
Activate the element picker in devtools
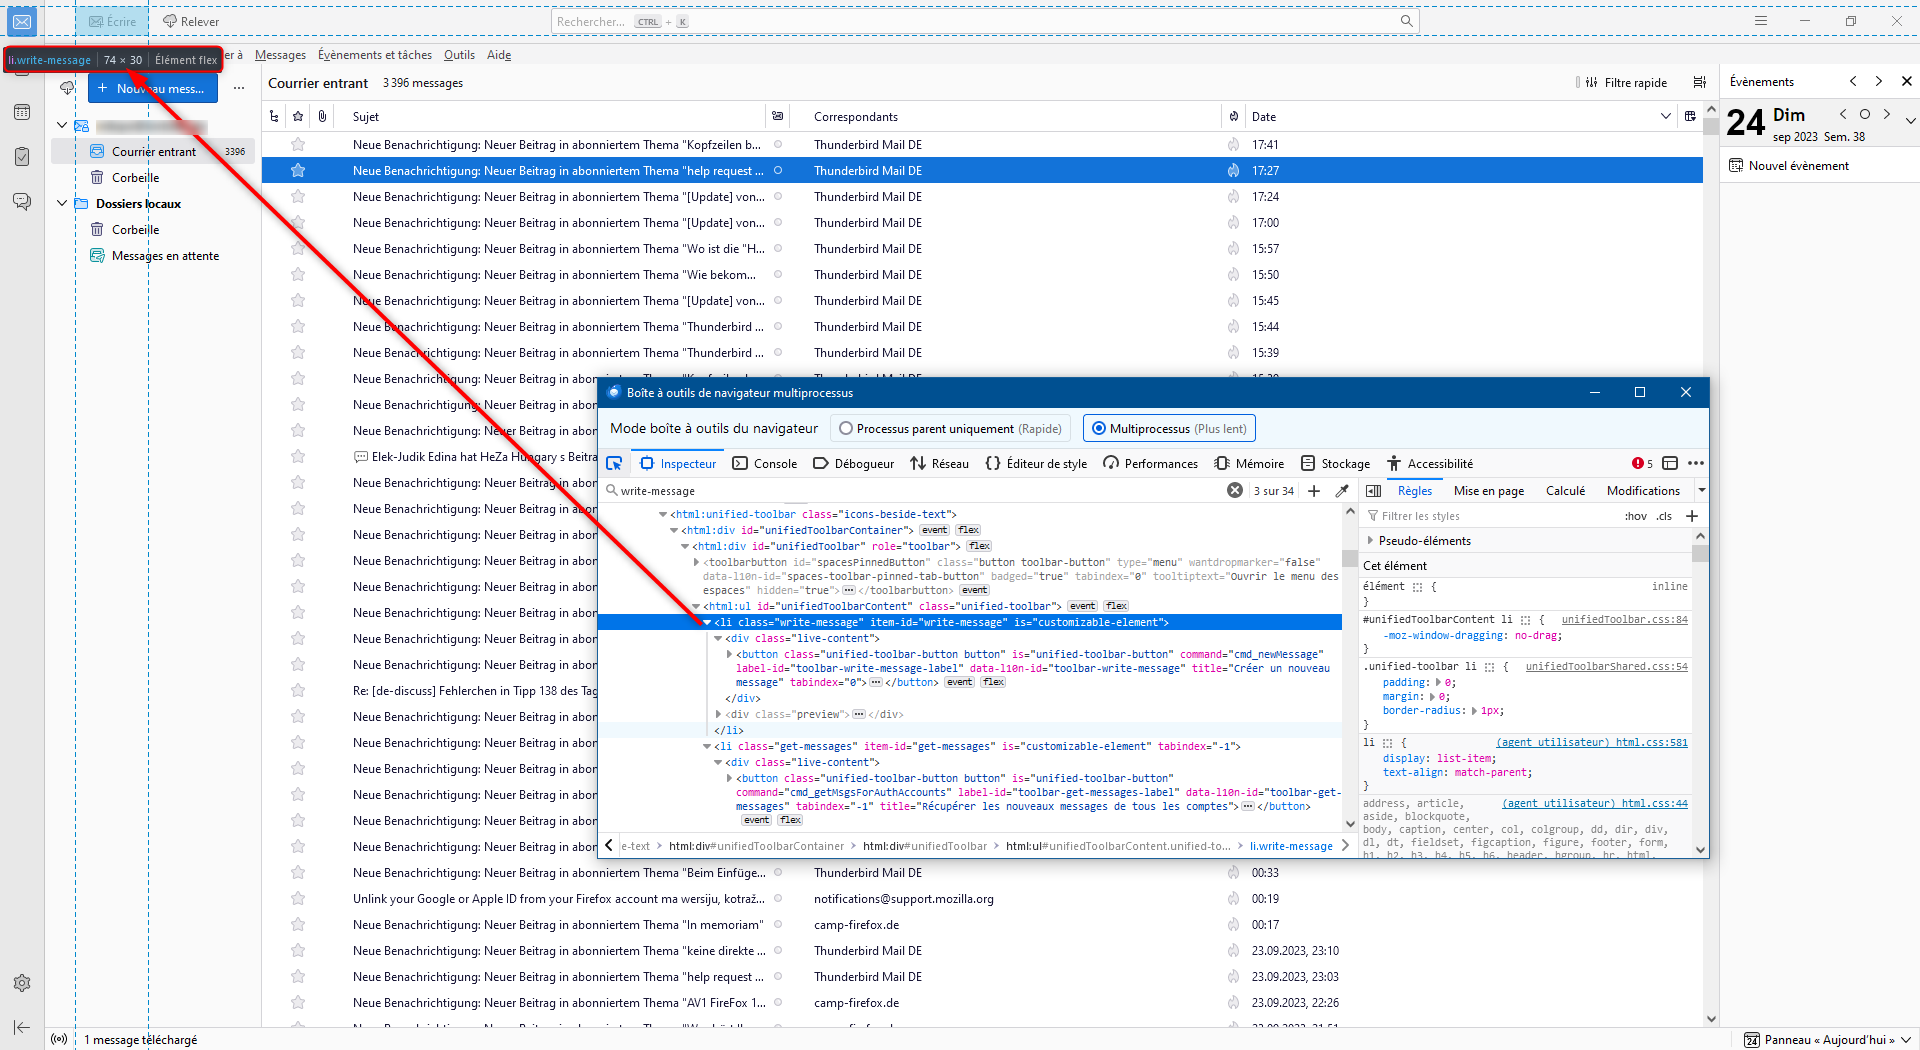(x=614, y=463)
